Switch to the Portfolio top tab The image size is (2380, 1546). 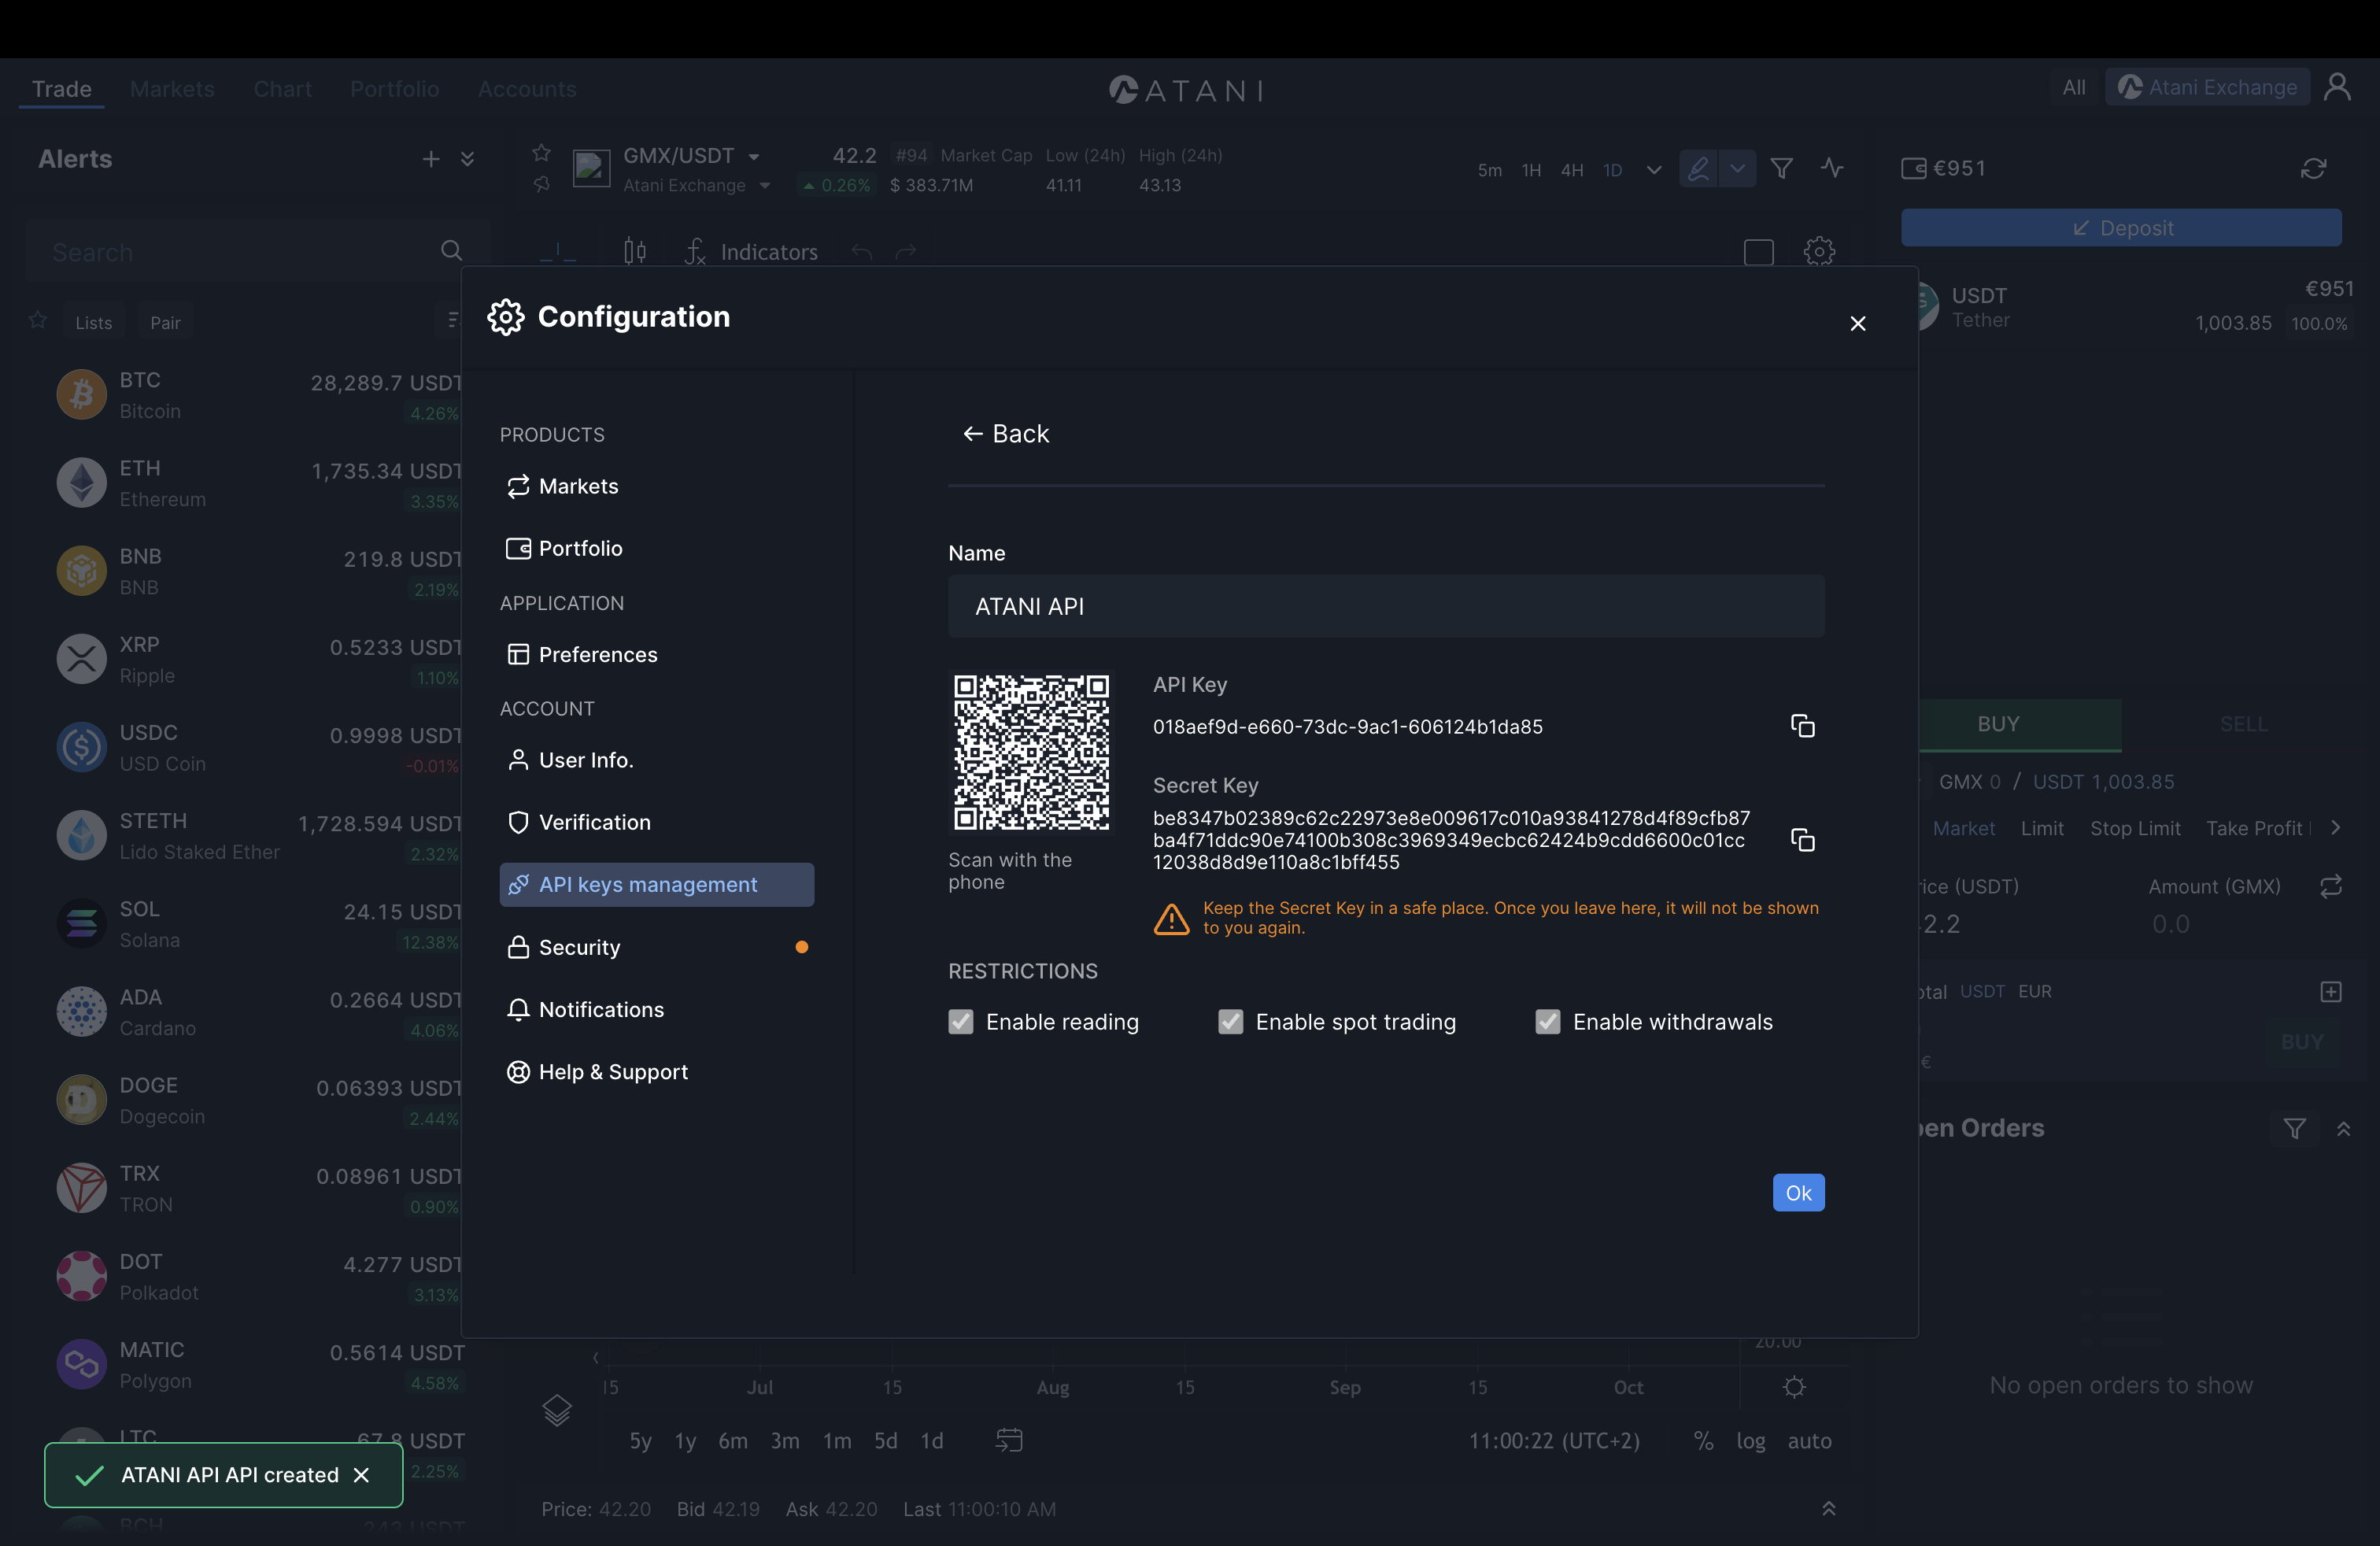[x=394, y=88]
